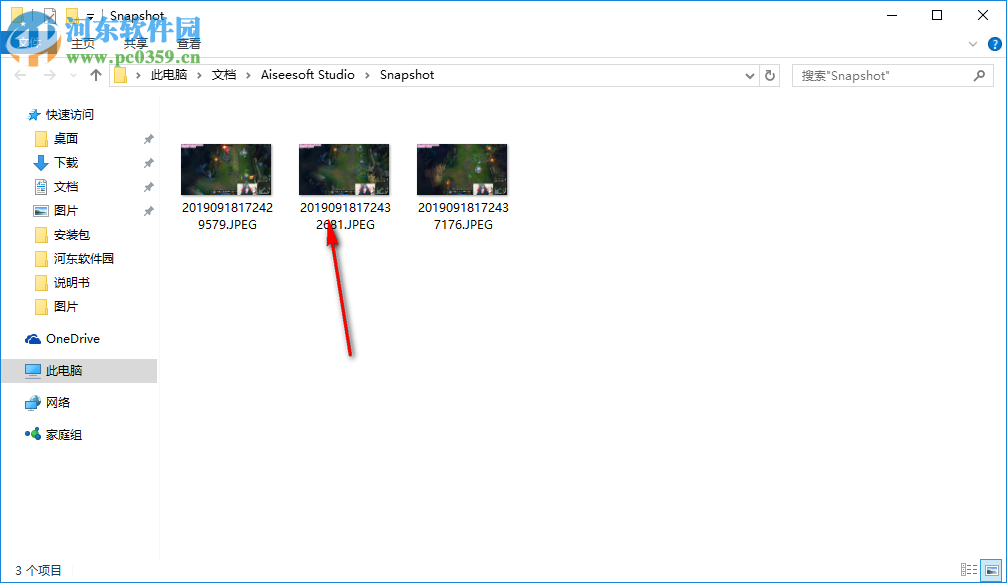1007x583 pixels.
Task: Click the Refresh icon in address bar
Action: pyautogui.click(x=768, y=74)
